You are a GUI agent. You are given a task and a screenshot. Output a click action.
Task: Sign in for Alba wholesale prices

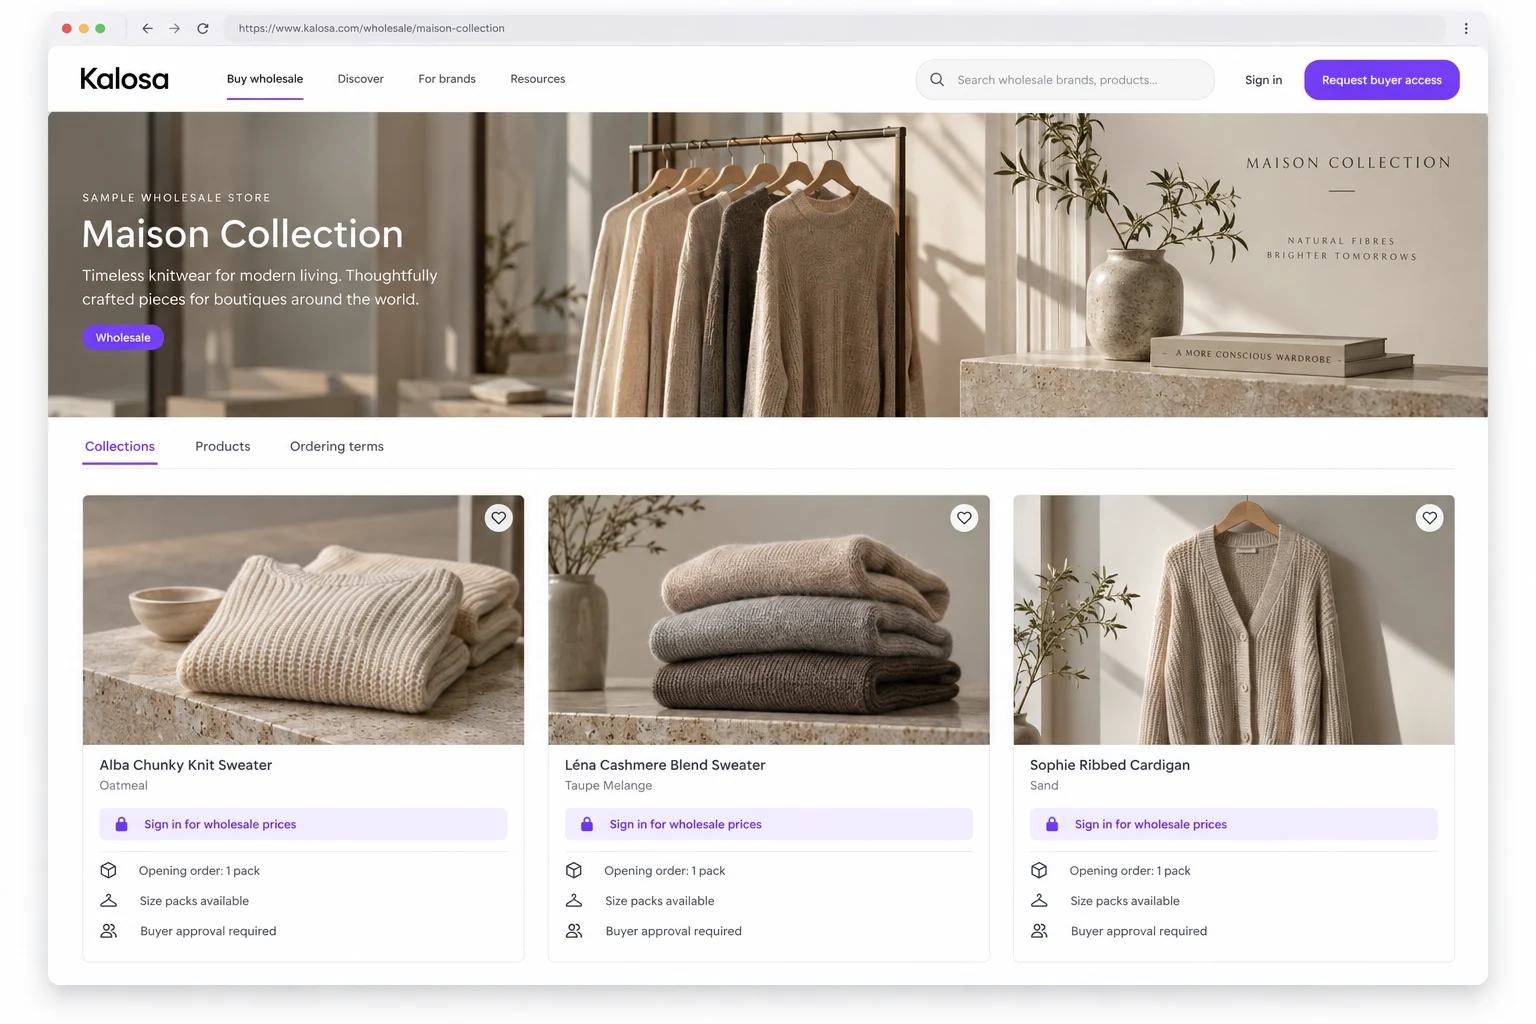303,824
